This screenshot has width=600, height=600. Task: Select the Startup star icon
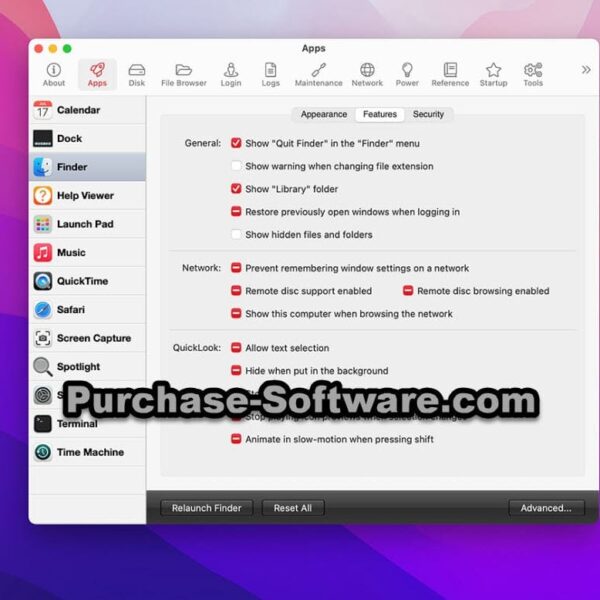tap(493, 71)
